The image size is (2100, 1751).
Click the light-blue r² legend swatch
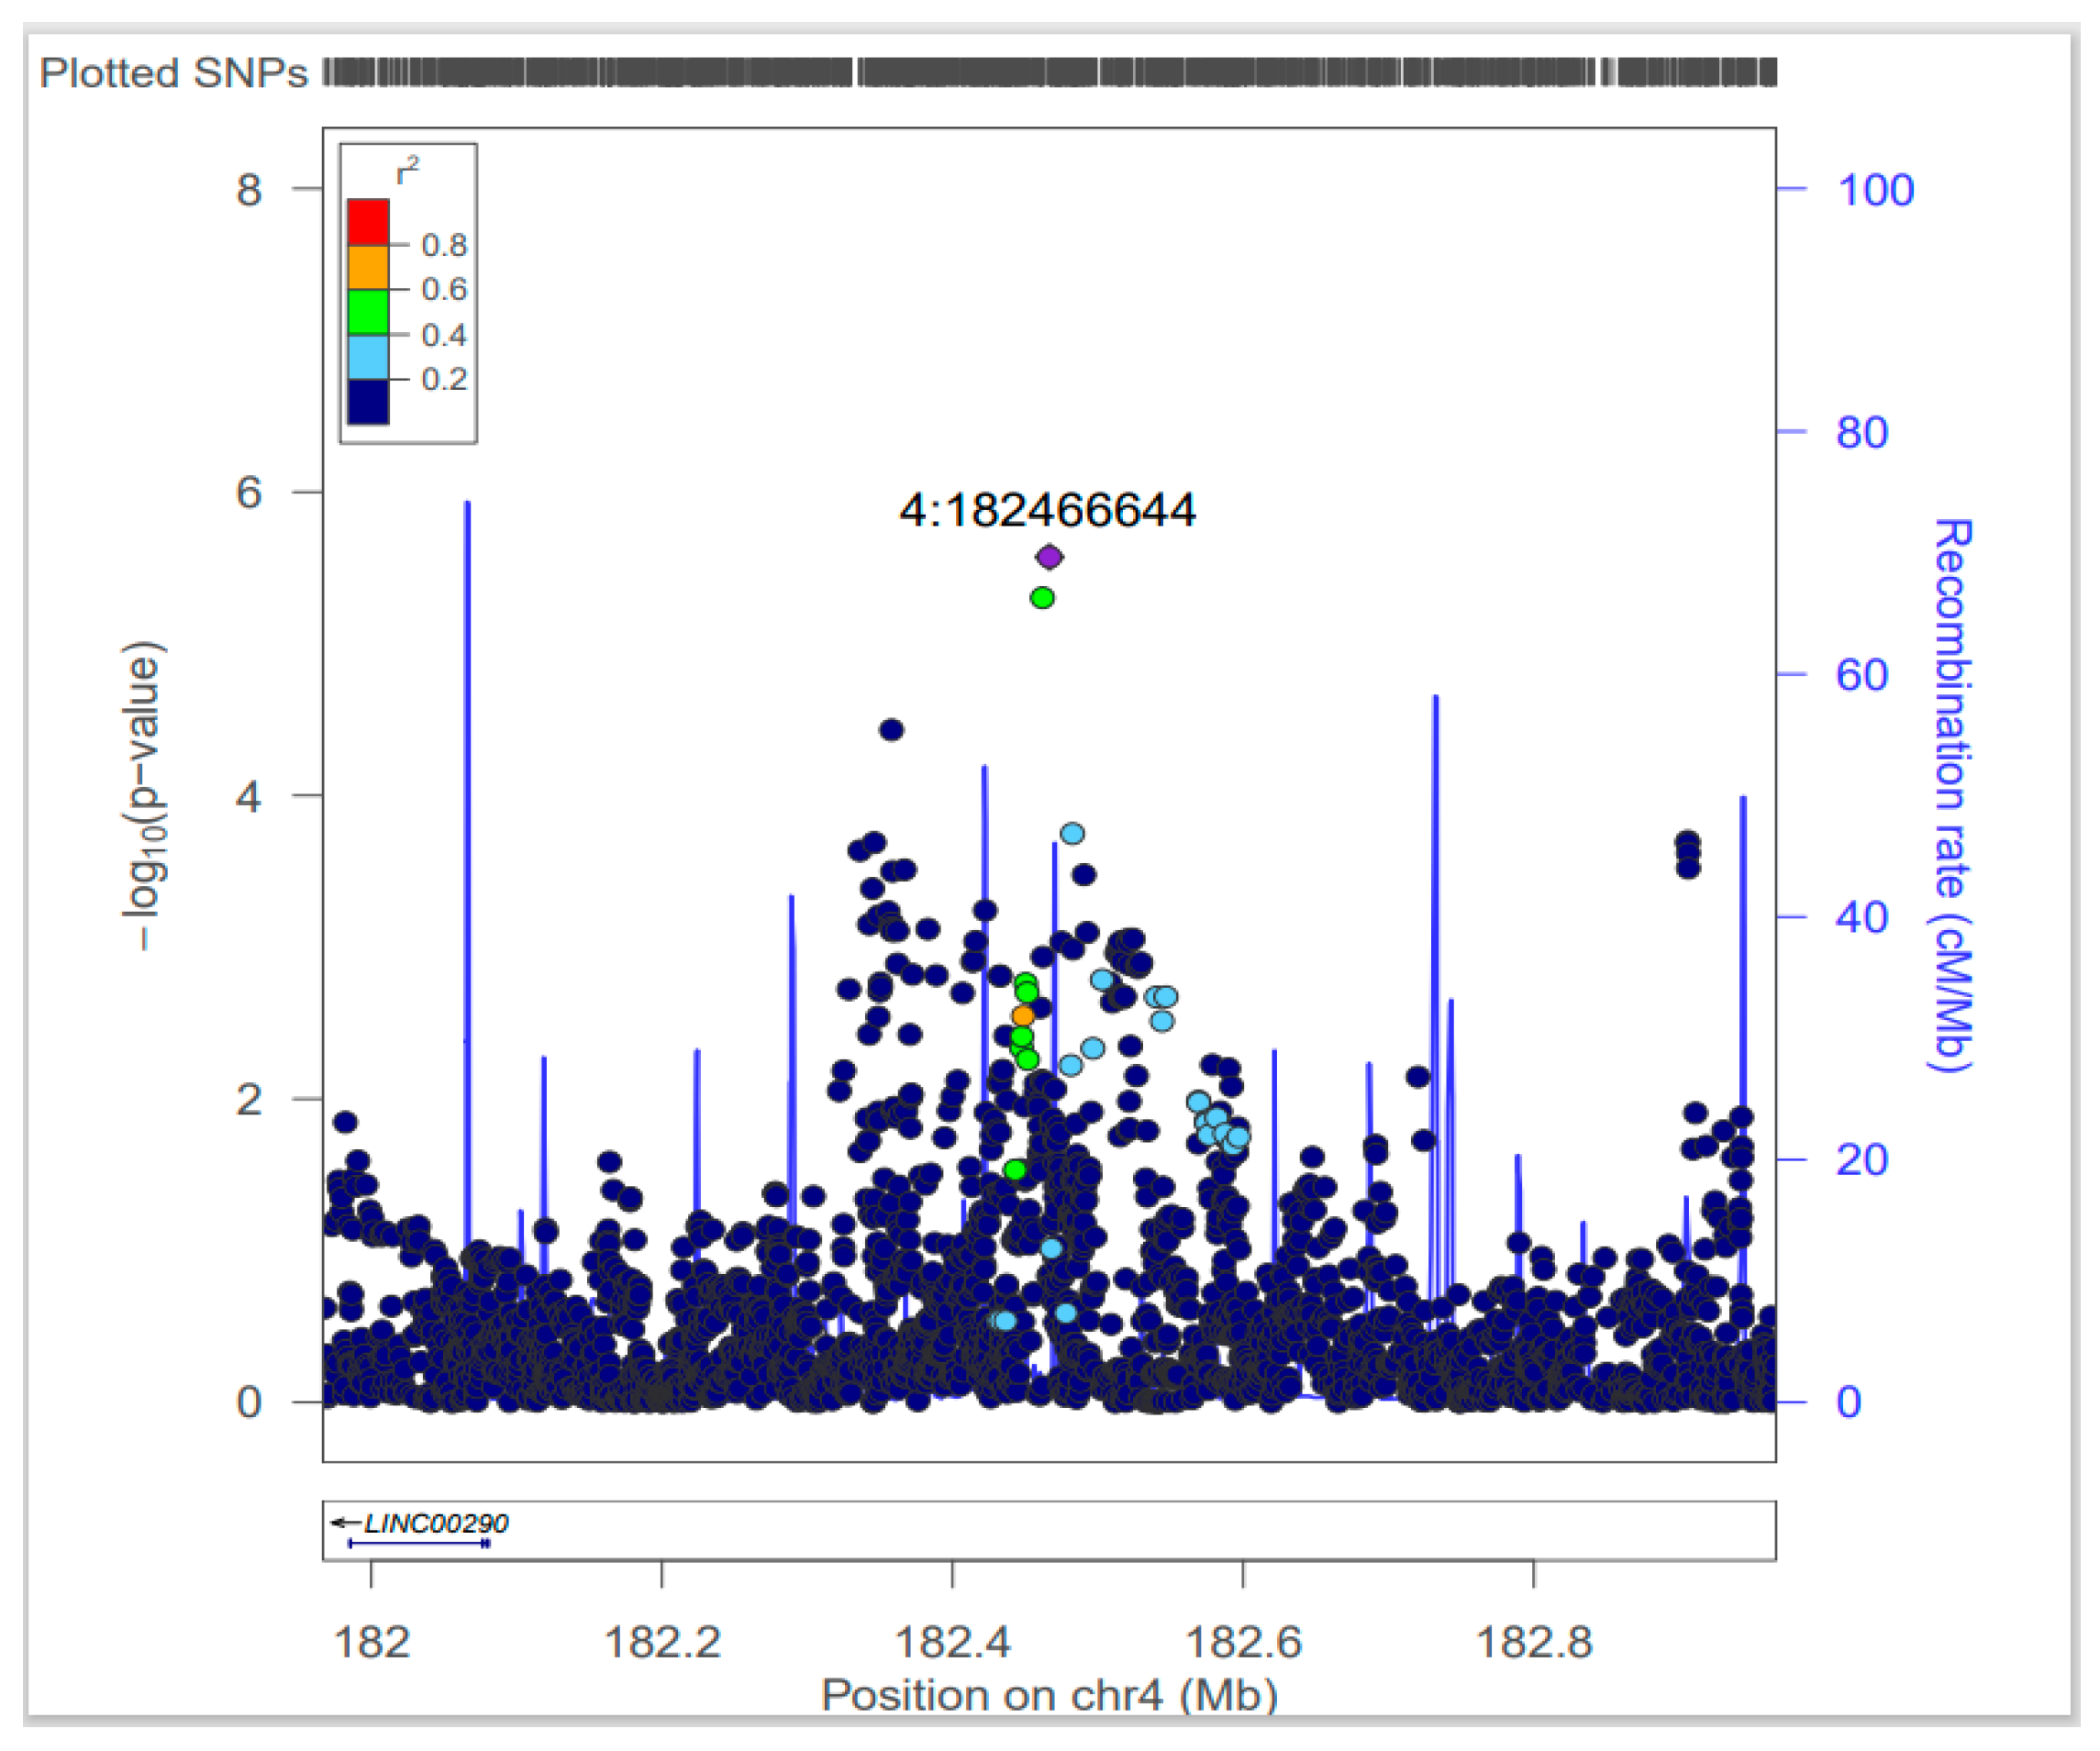[368, 357]
